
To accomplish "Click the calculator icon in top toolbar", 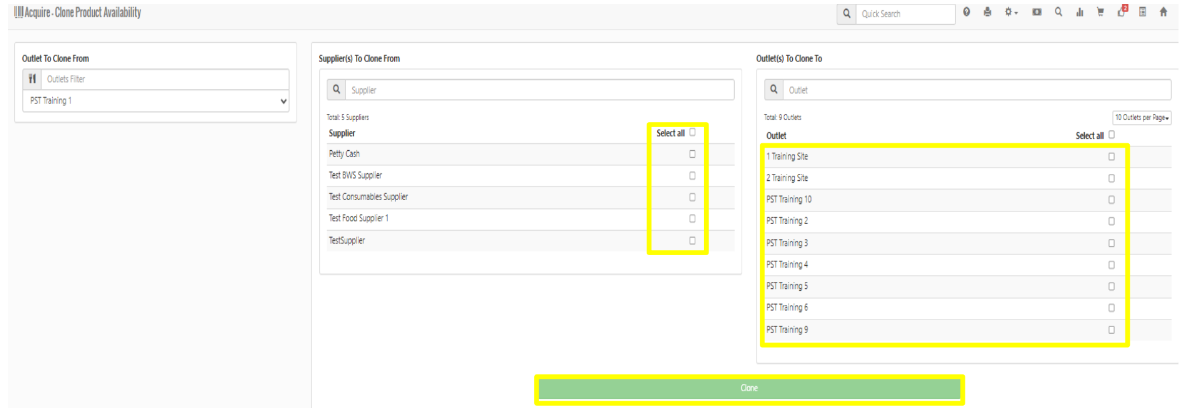I will 1142,13.
